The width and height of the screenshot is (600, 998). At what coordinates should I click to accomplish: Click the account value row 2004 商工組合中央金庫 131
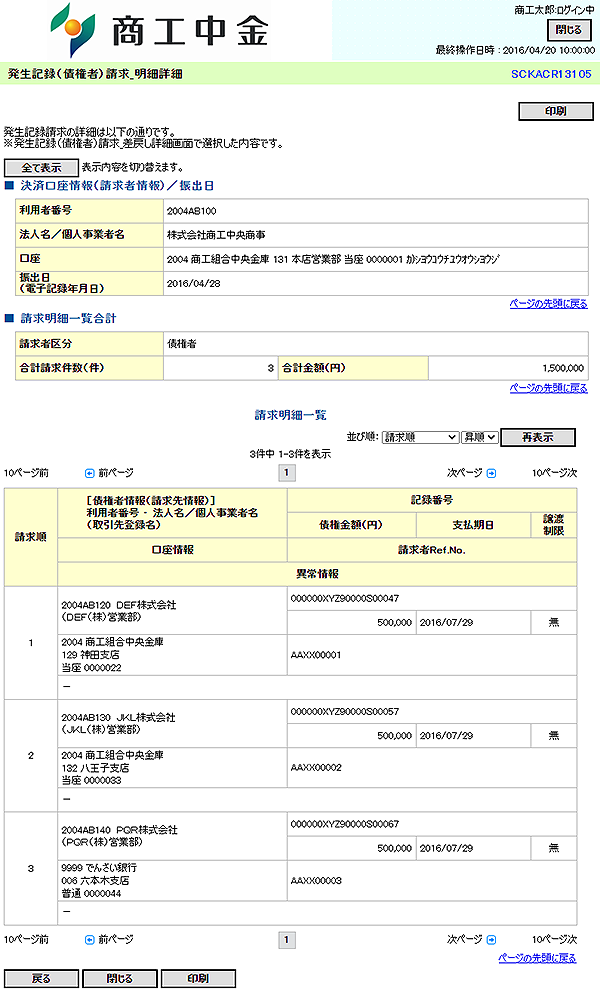[375, 260]
